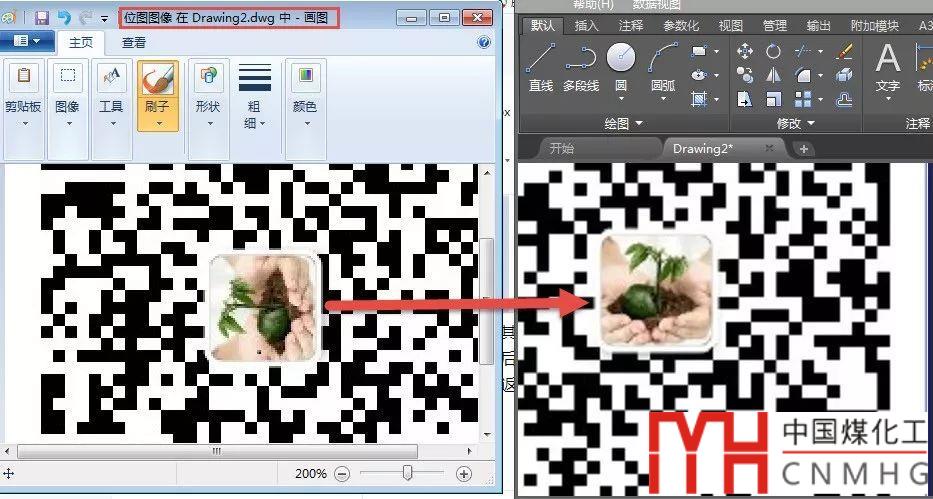This screenshot has width=933, height=499.
Task: Select the rectangle tool in AutoCAD's draw panel
Action: tap(699, 52)
